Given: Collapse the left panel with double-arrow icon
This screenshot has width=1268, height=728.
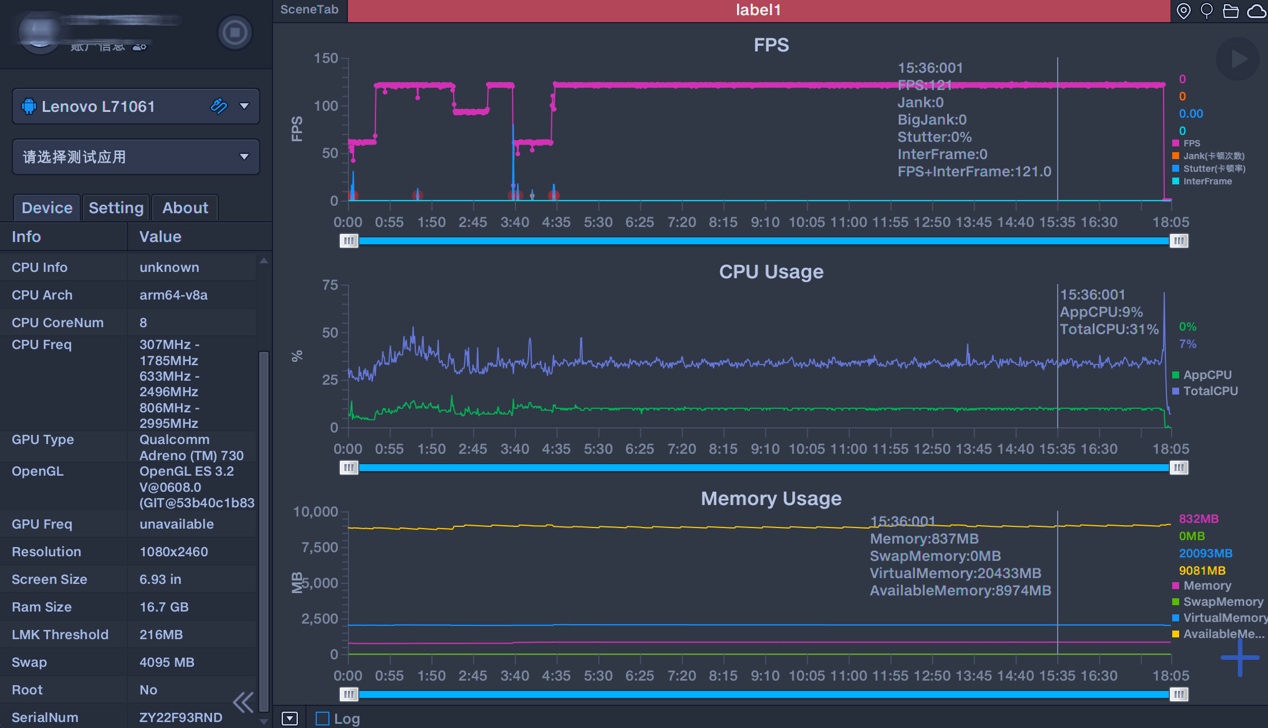Looking at the screenshot, I should click(x=243, y=702).
